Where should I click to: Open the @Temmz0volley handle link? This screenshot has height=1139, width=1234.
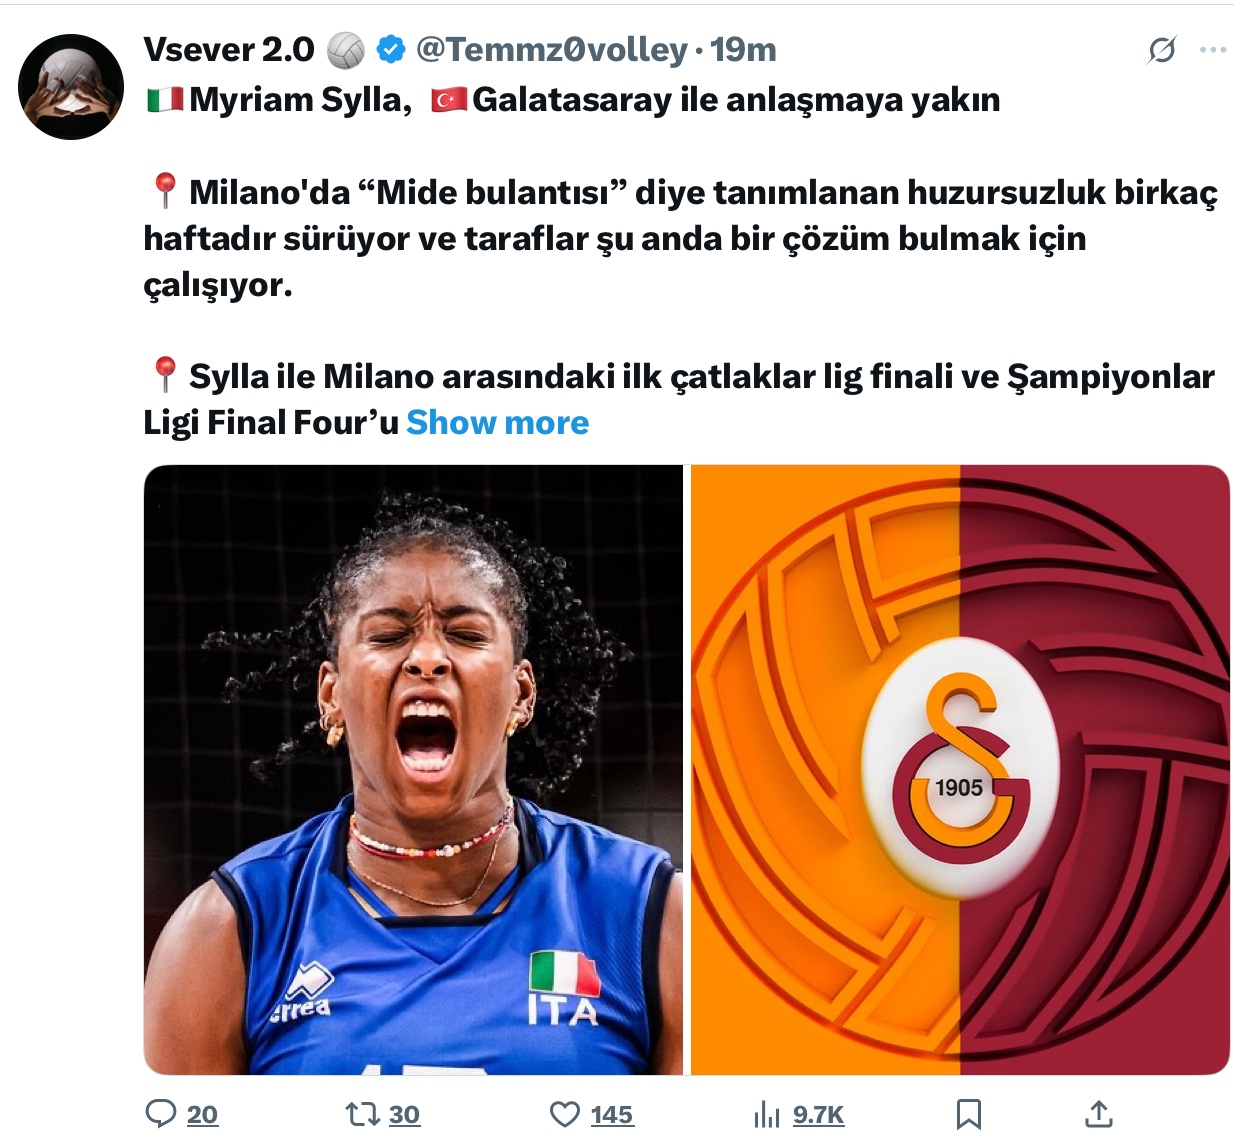coord(551,49)
